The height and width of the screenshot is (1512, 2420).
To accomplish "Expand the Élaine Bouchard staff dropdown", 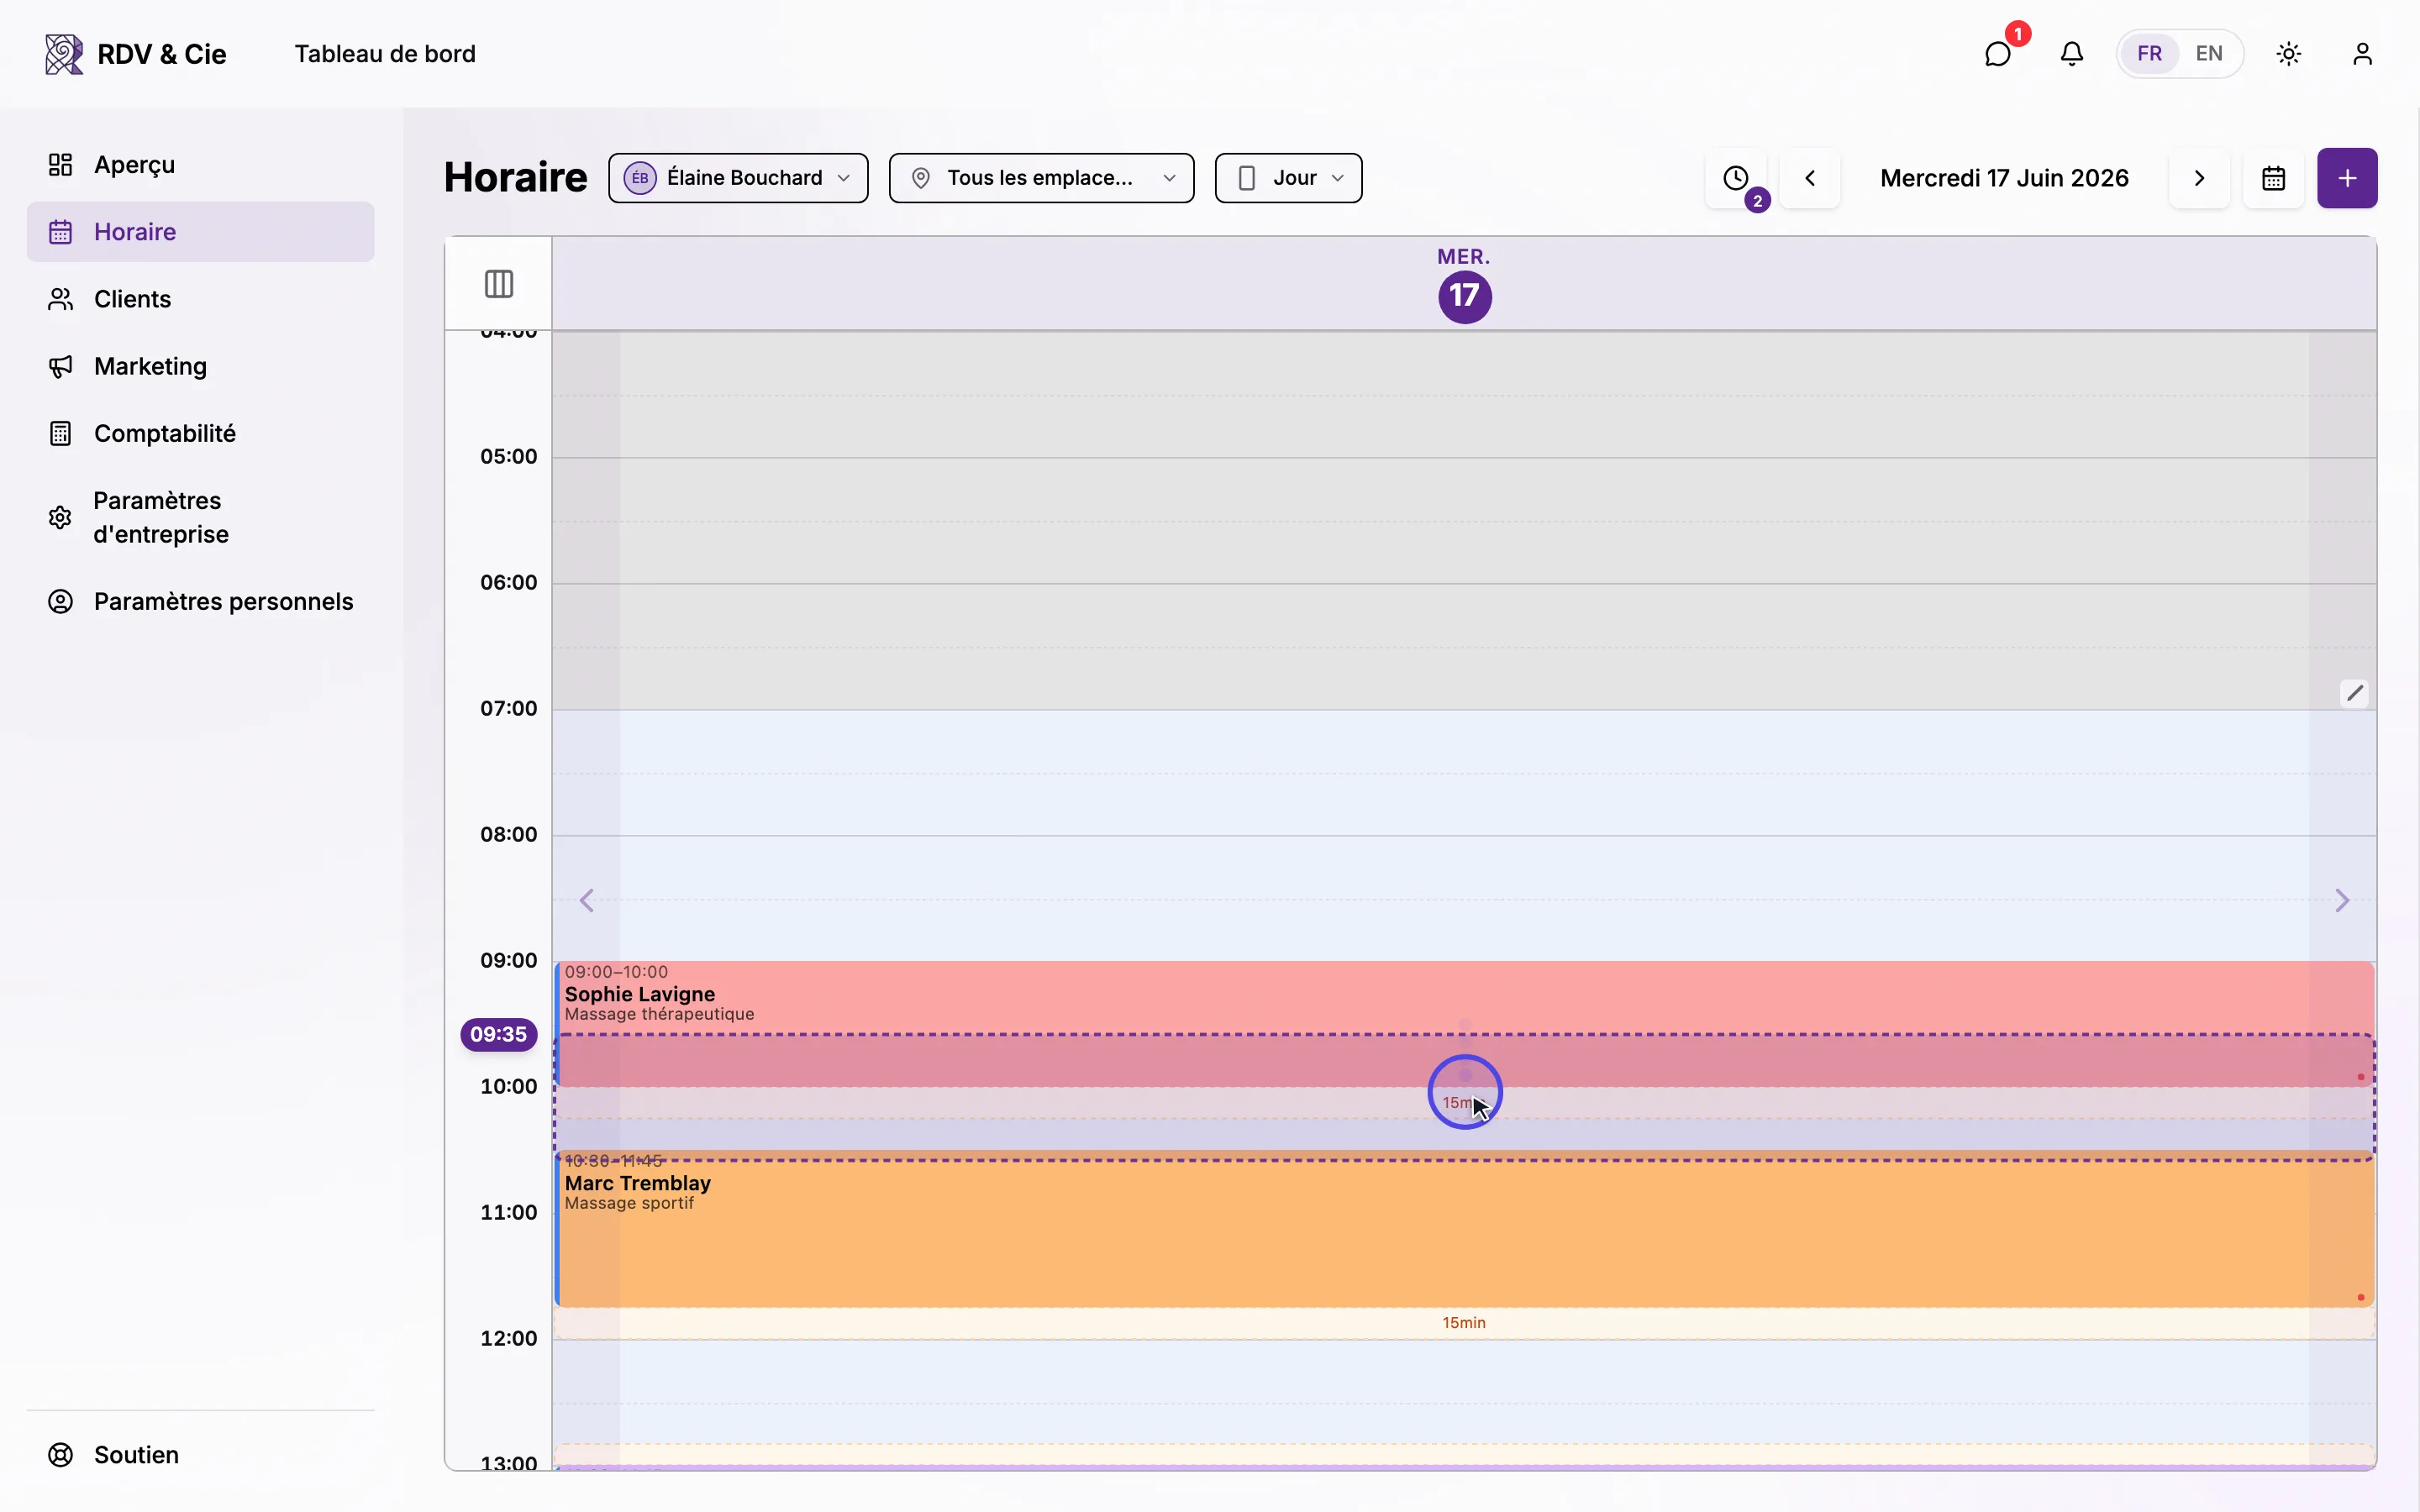I will click(x=738, y=178).
